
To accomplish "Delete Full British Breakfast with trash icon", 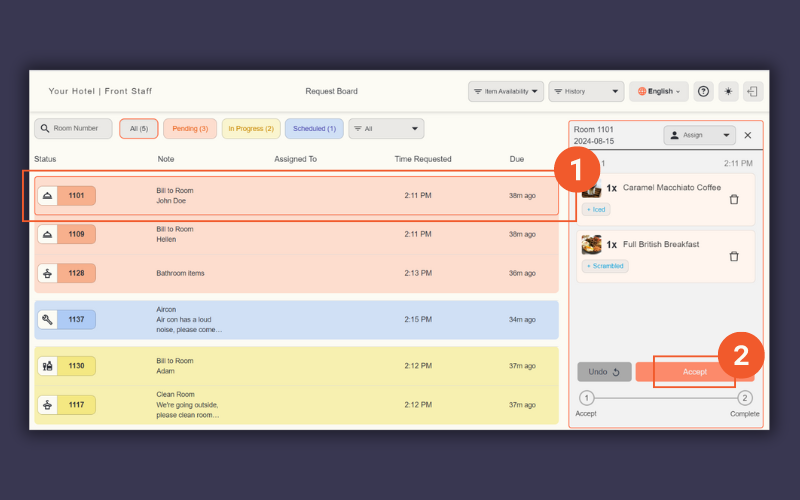I will [x=734, y=256].
